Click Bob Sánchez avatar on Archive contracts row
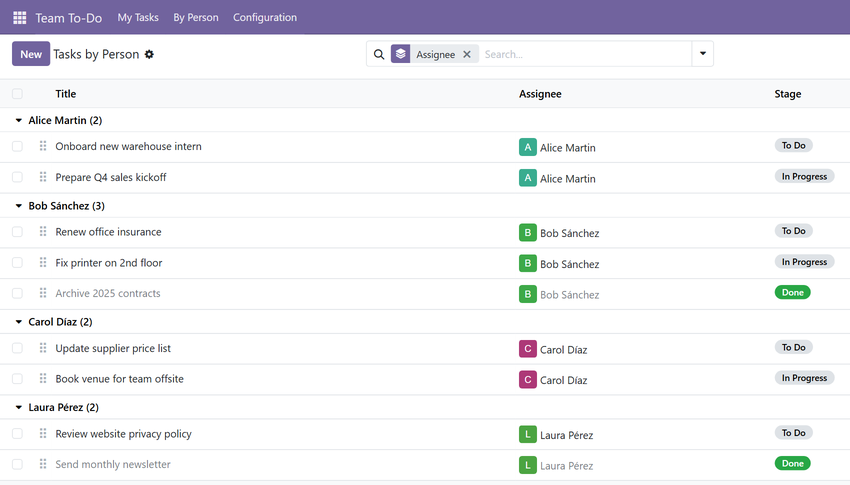Viewport: 850px width, 485px height. [527, 294]
